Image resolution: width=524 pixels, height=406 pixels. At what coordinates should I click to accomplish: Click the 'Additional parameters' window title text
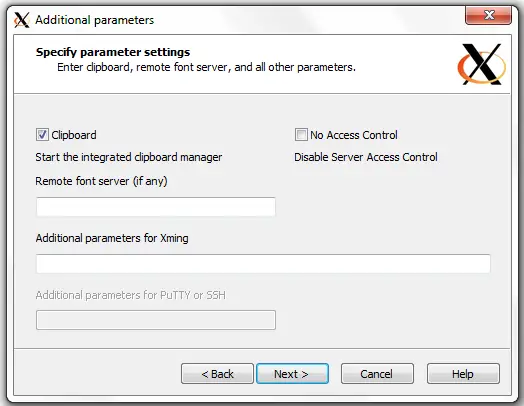pos(95,20)
